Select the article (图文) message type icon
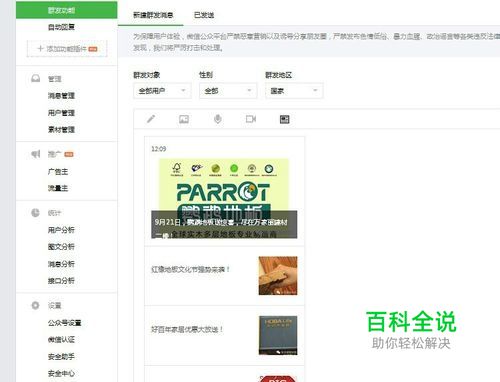Screen dimensions: 500x382 click(x=284, y=119)
